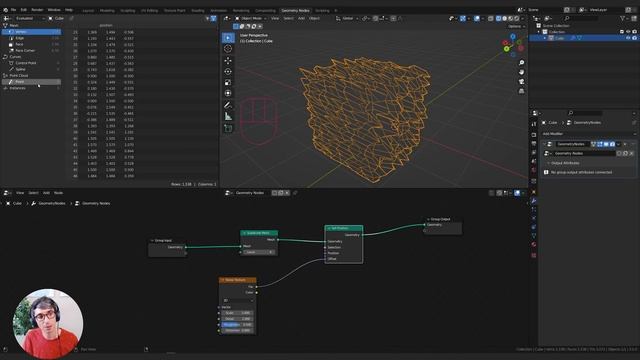Toggle rendered viewport shading
Viewport: 640px width, 360px height.
tap(517, 18)
